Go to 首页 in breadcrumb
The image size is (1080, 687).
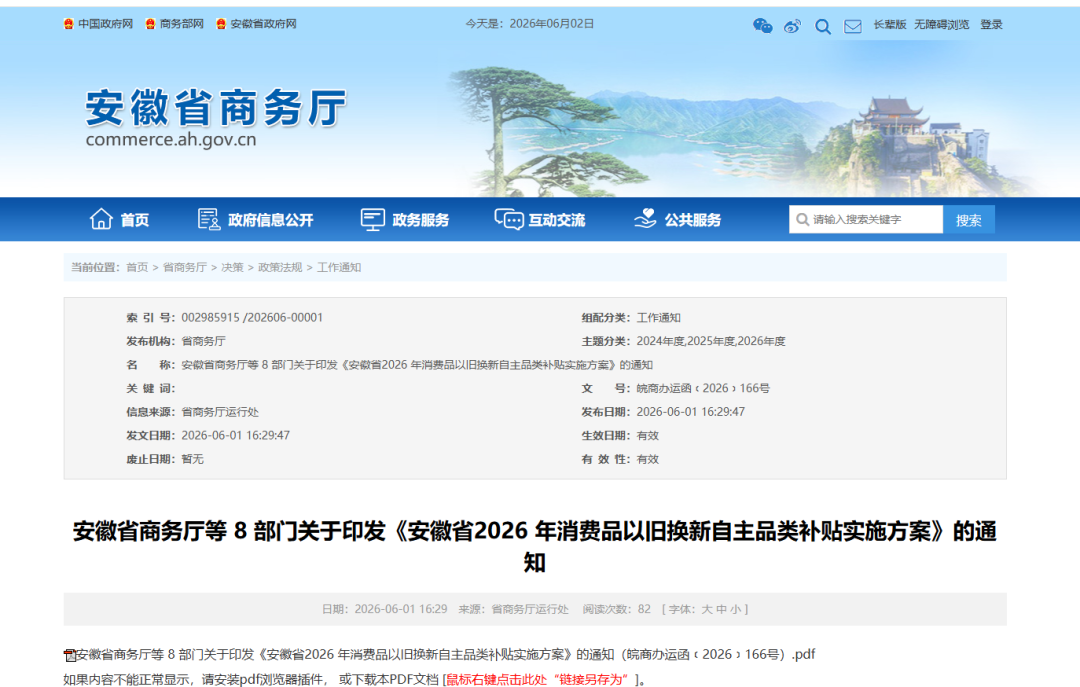click(x=137, y=267)
